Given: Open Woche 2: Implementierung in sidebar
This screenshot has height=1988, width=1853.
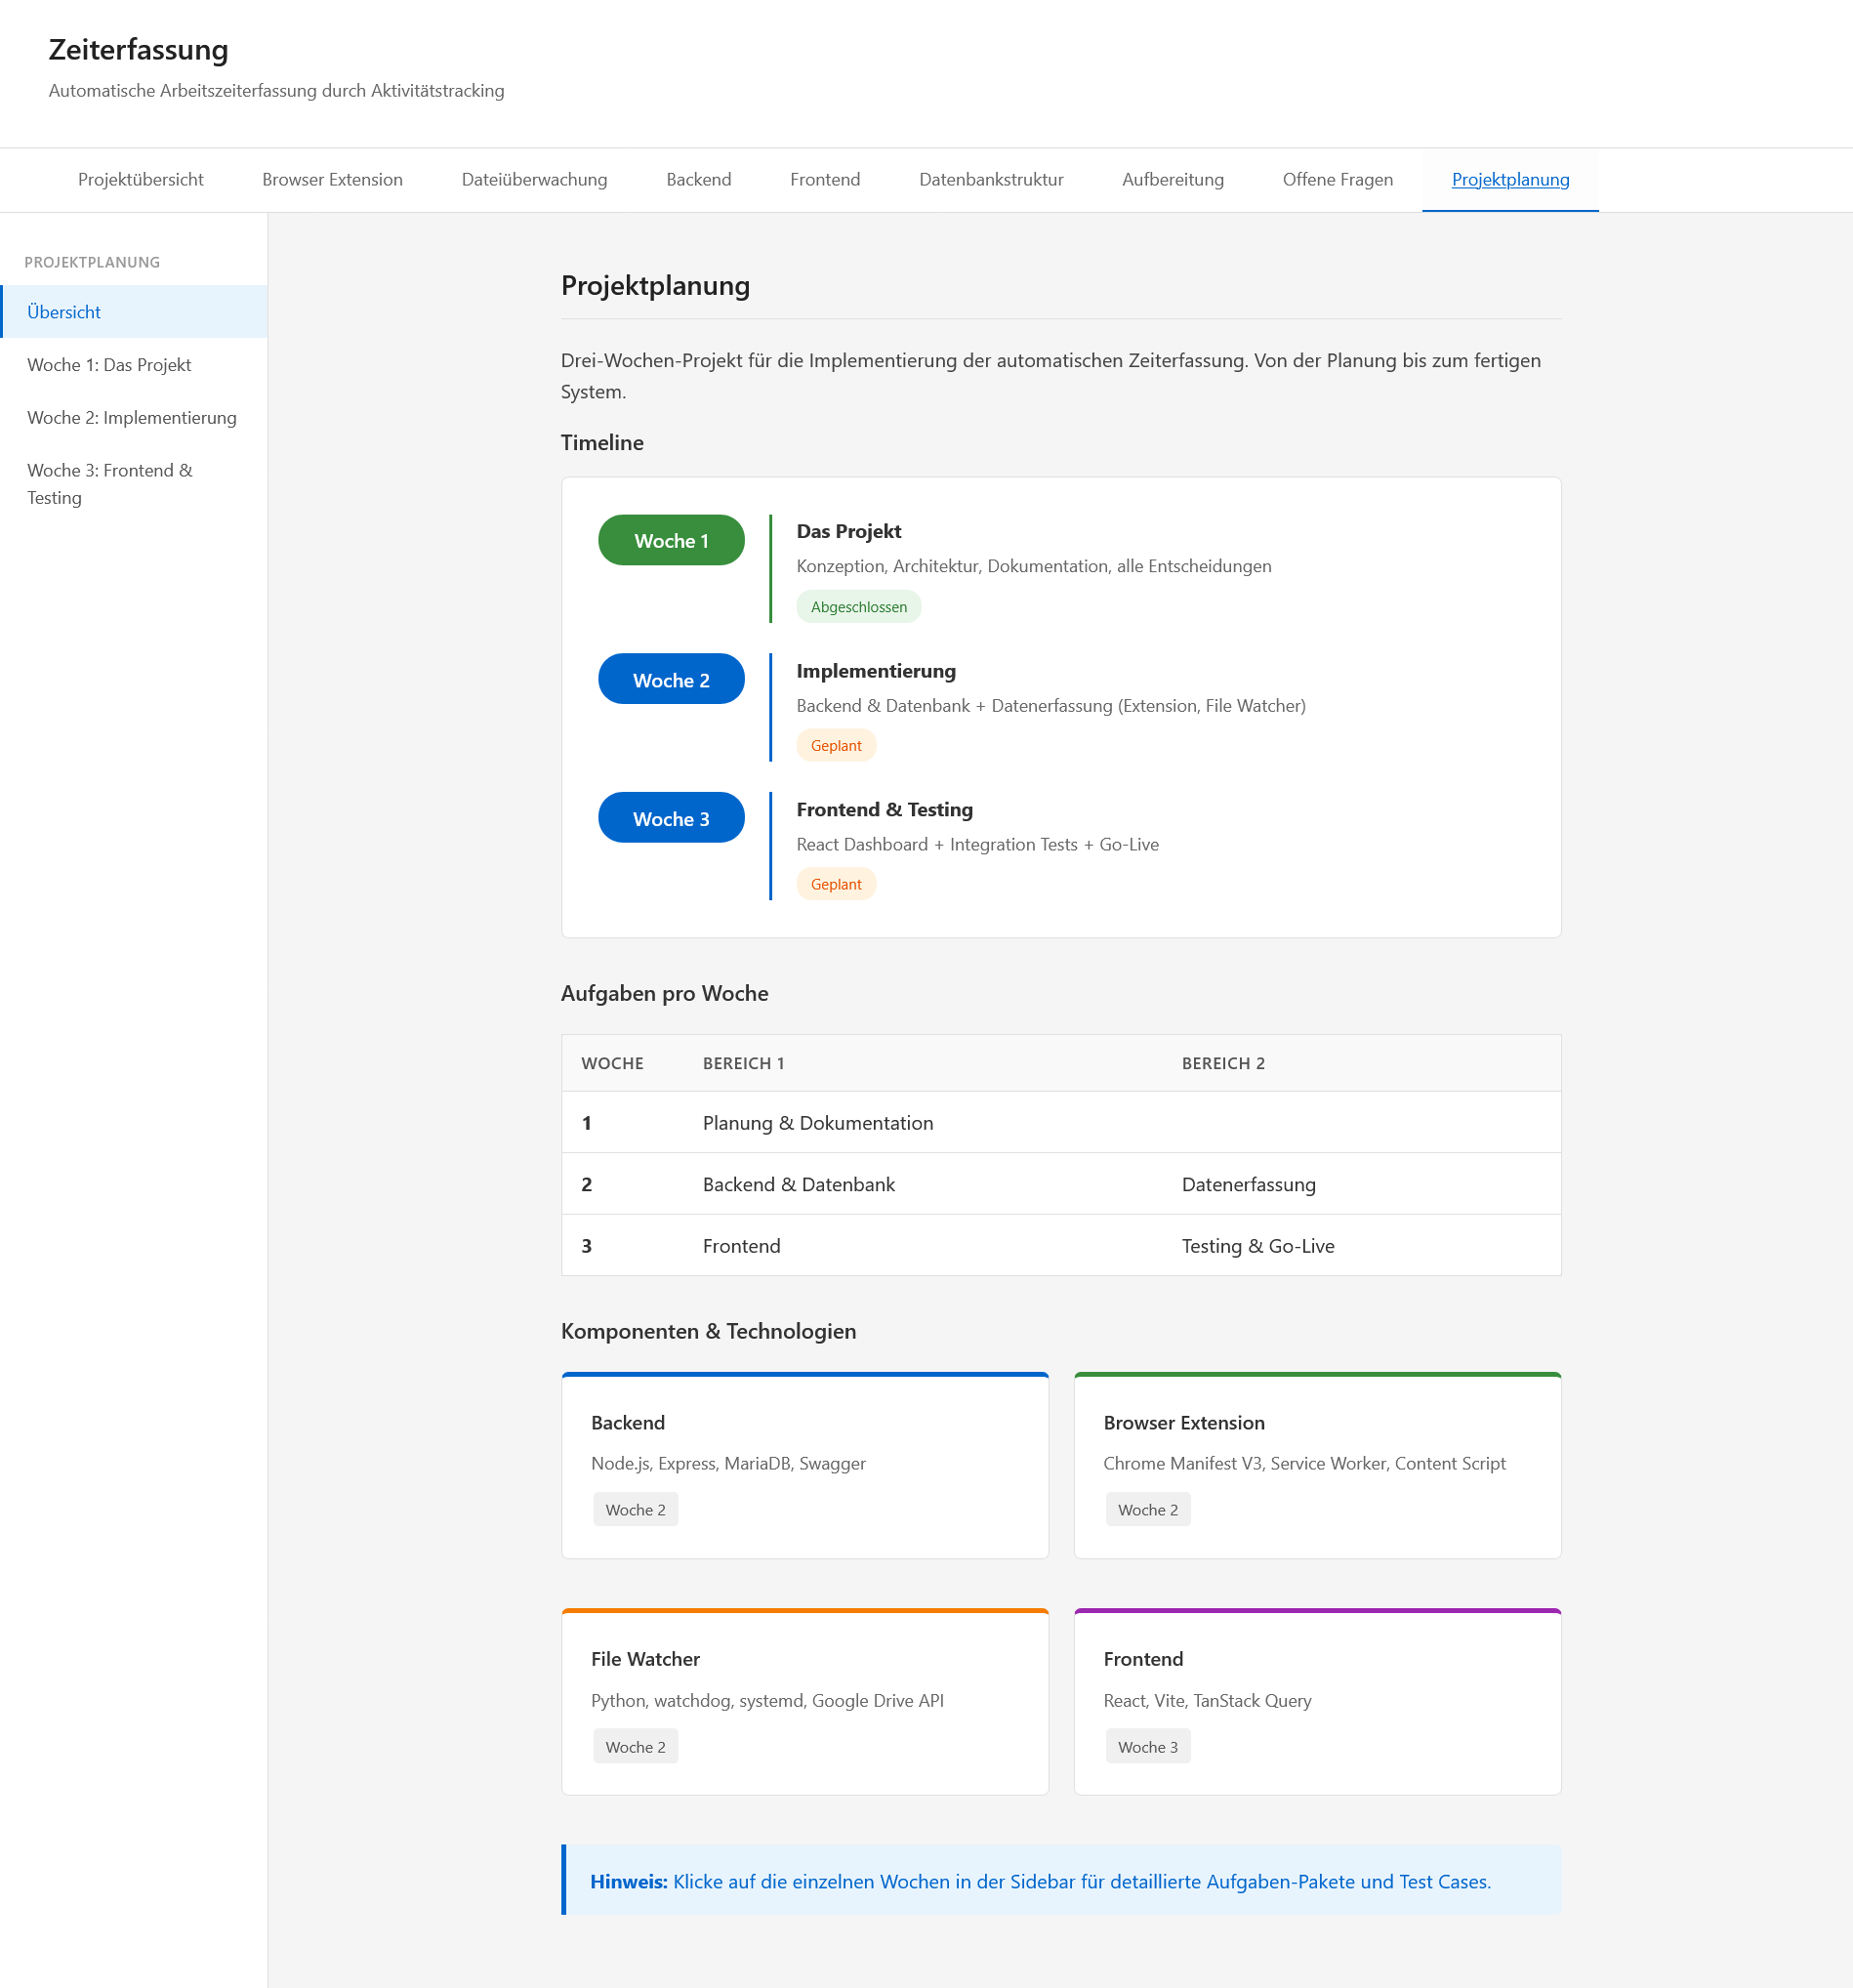Looking at the screenshot, I should tap(132, 418).
